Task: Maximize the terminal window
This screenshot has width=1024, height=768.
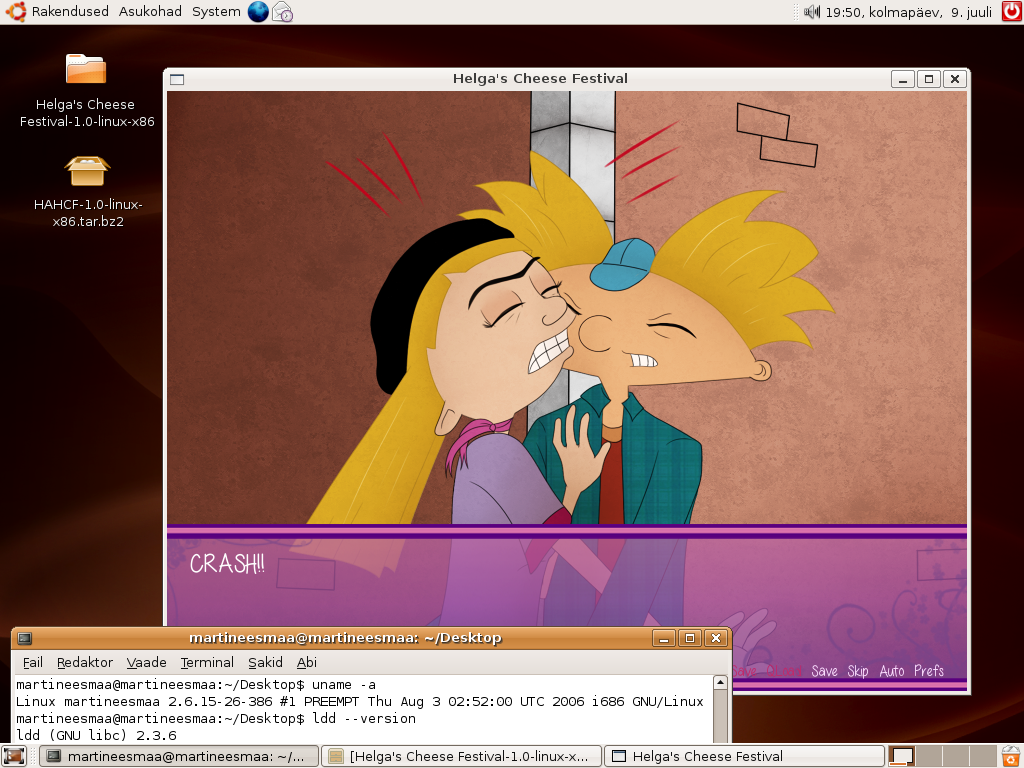Action: 690,638
